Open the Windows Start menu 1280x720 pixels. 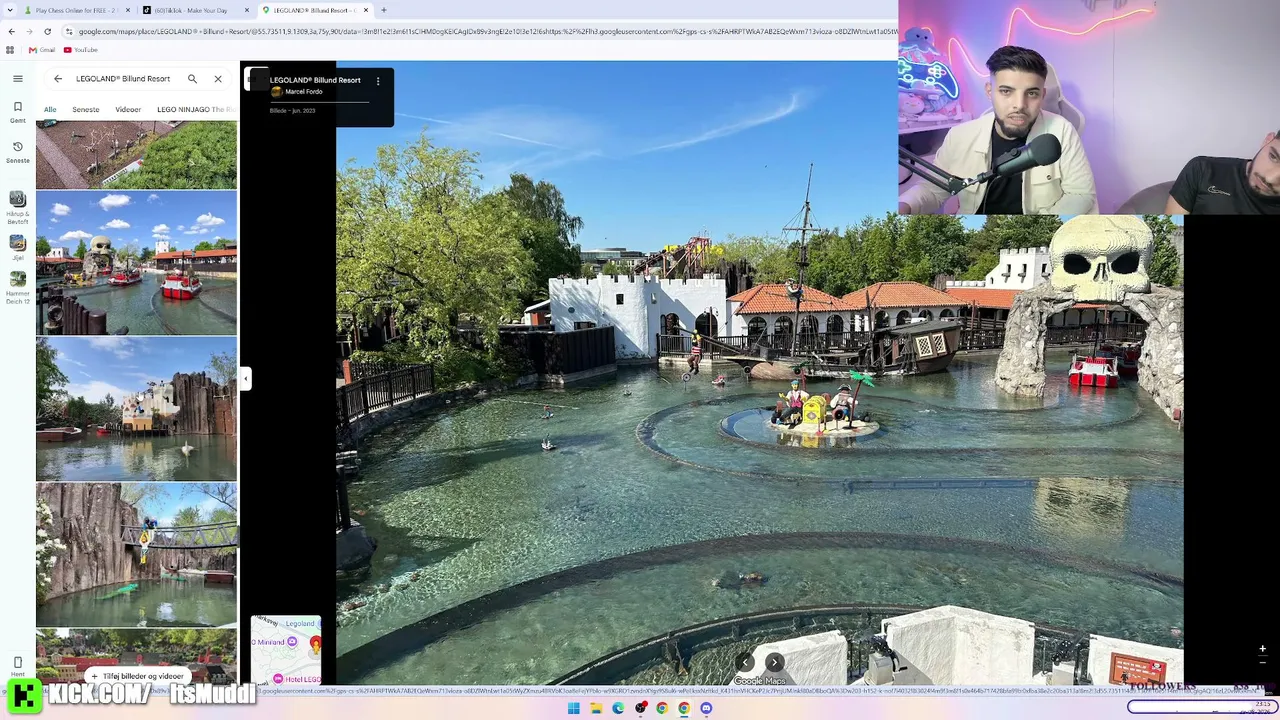pos(574,708)
